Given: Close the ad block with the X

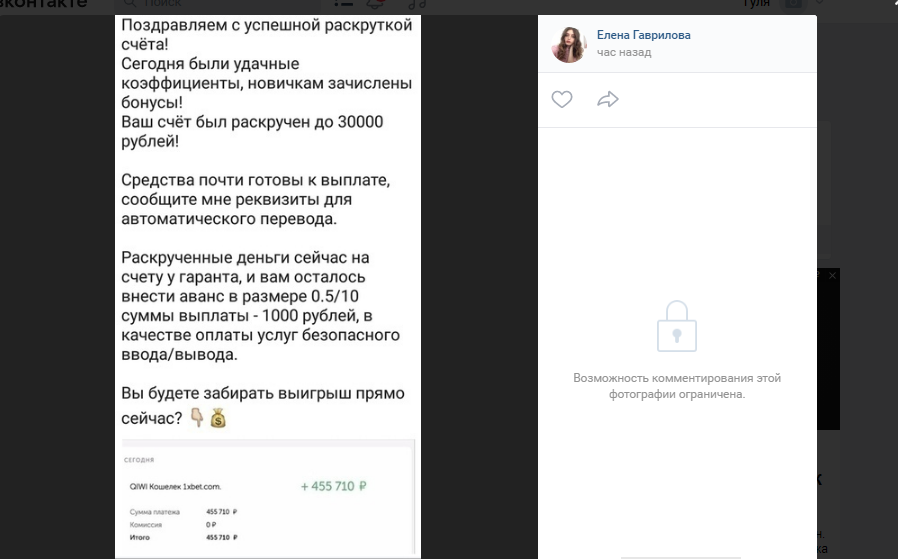Looking at the screenshot, I should click(x=832, y=275).
